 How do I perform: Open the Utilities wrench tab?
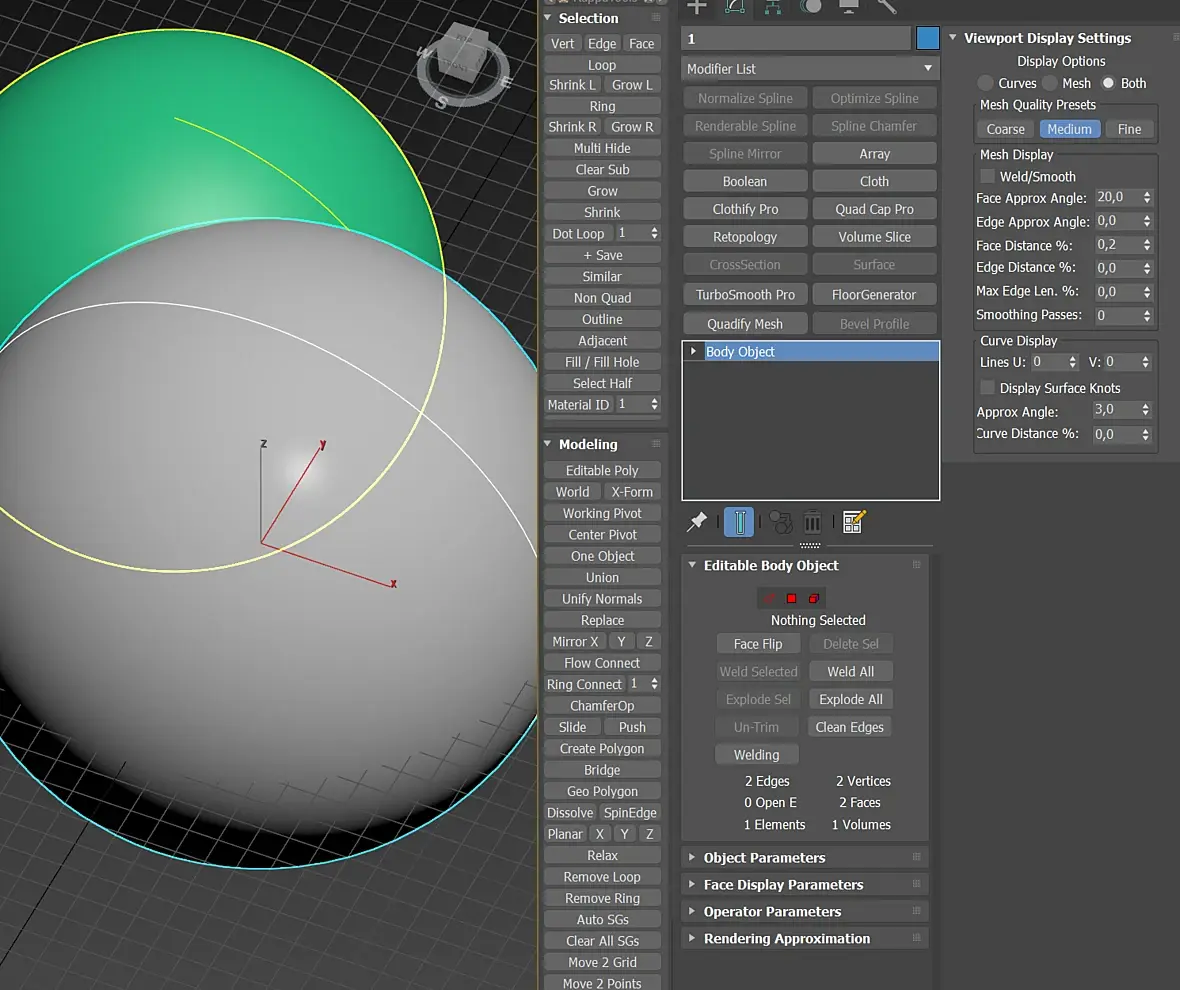point(887,7)
